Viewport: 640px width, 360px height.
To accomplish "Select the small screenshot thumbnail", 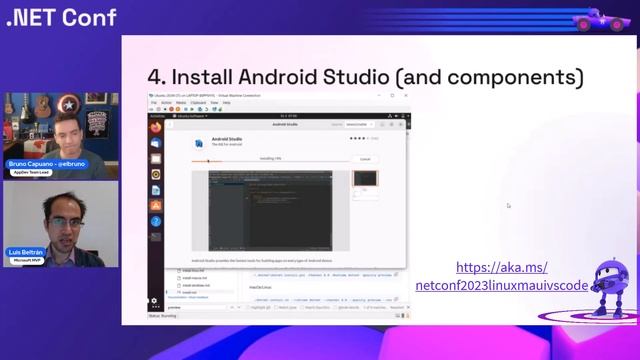I will pyautogui.click(x=365, y=178).
